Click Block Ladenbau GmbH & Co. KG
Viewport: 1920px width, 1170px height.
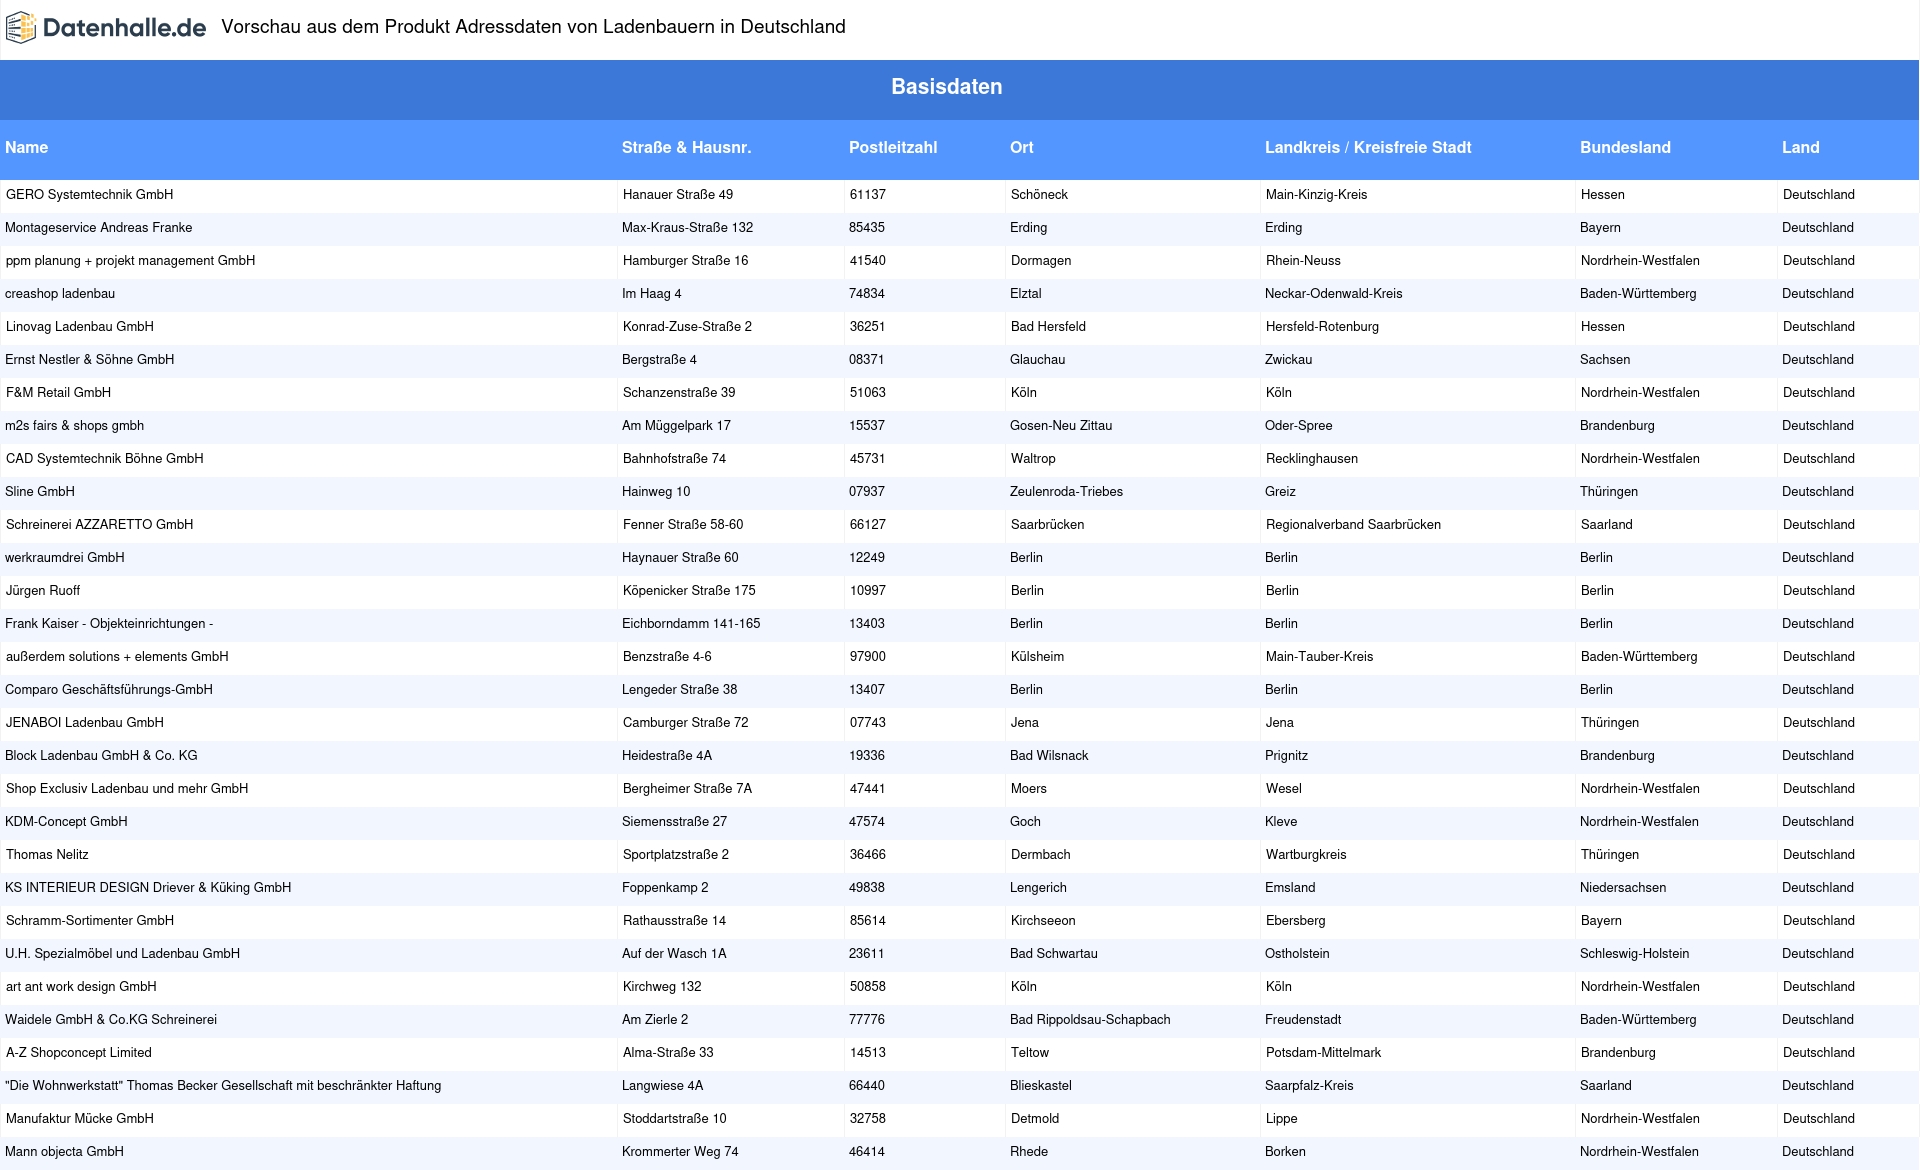pos(101,755)
